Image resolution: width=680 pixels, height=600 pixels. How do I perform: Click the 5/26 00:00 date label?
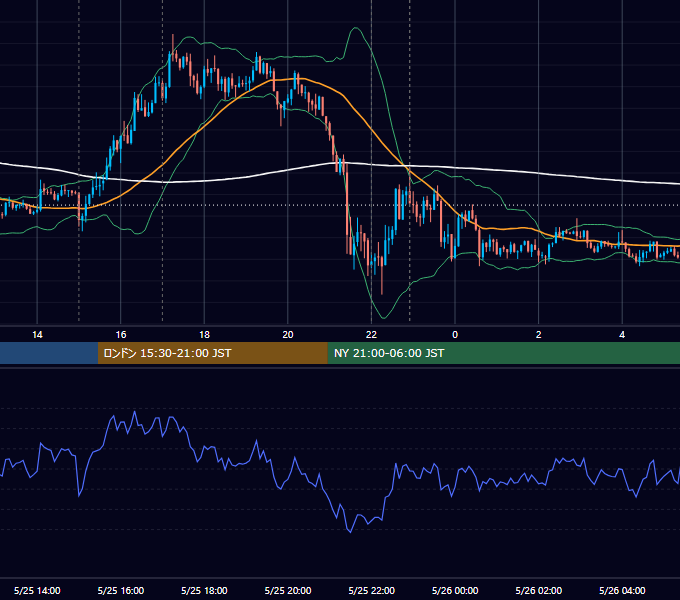point(455,590)
